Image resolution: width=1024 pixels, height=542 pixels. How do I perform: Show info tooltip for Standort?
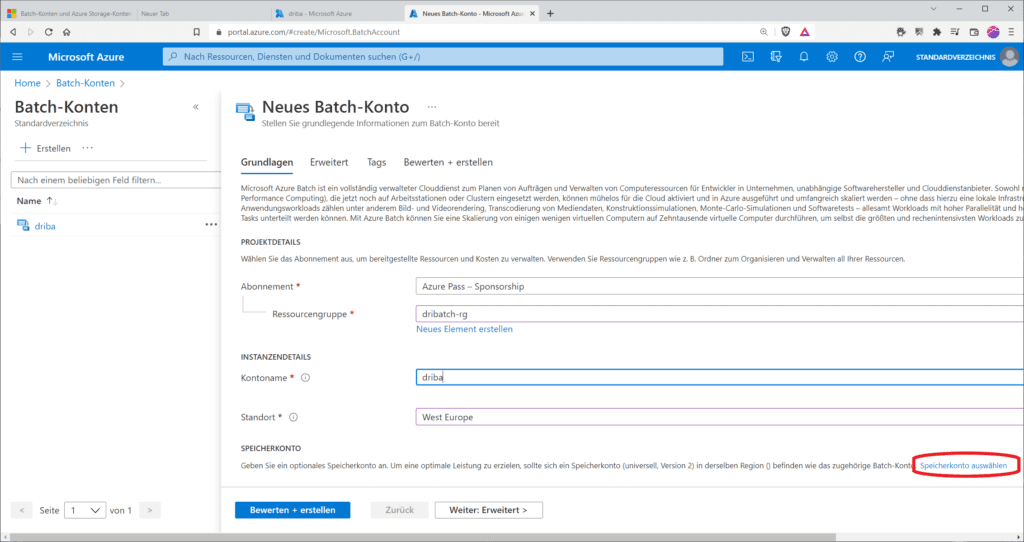click(293, 417)
